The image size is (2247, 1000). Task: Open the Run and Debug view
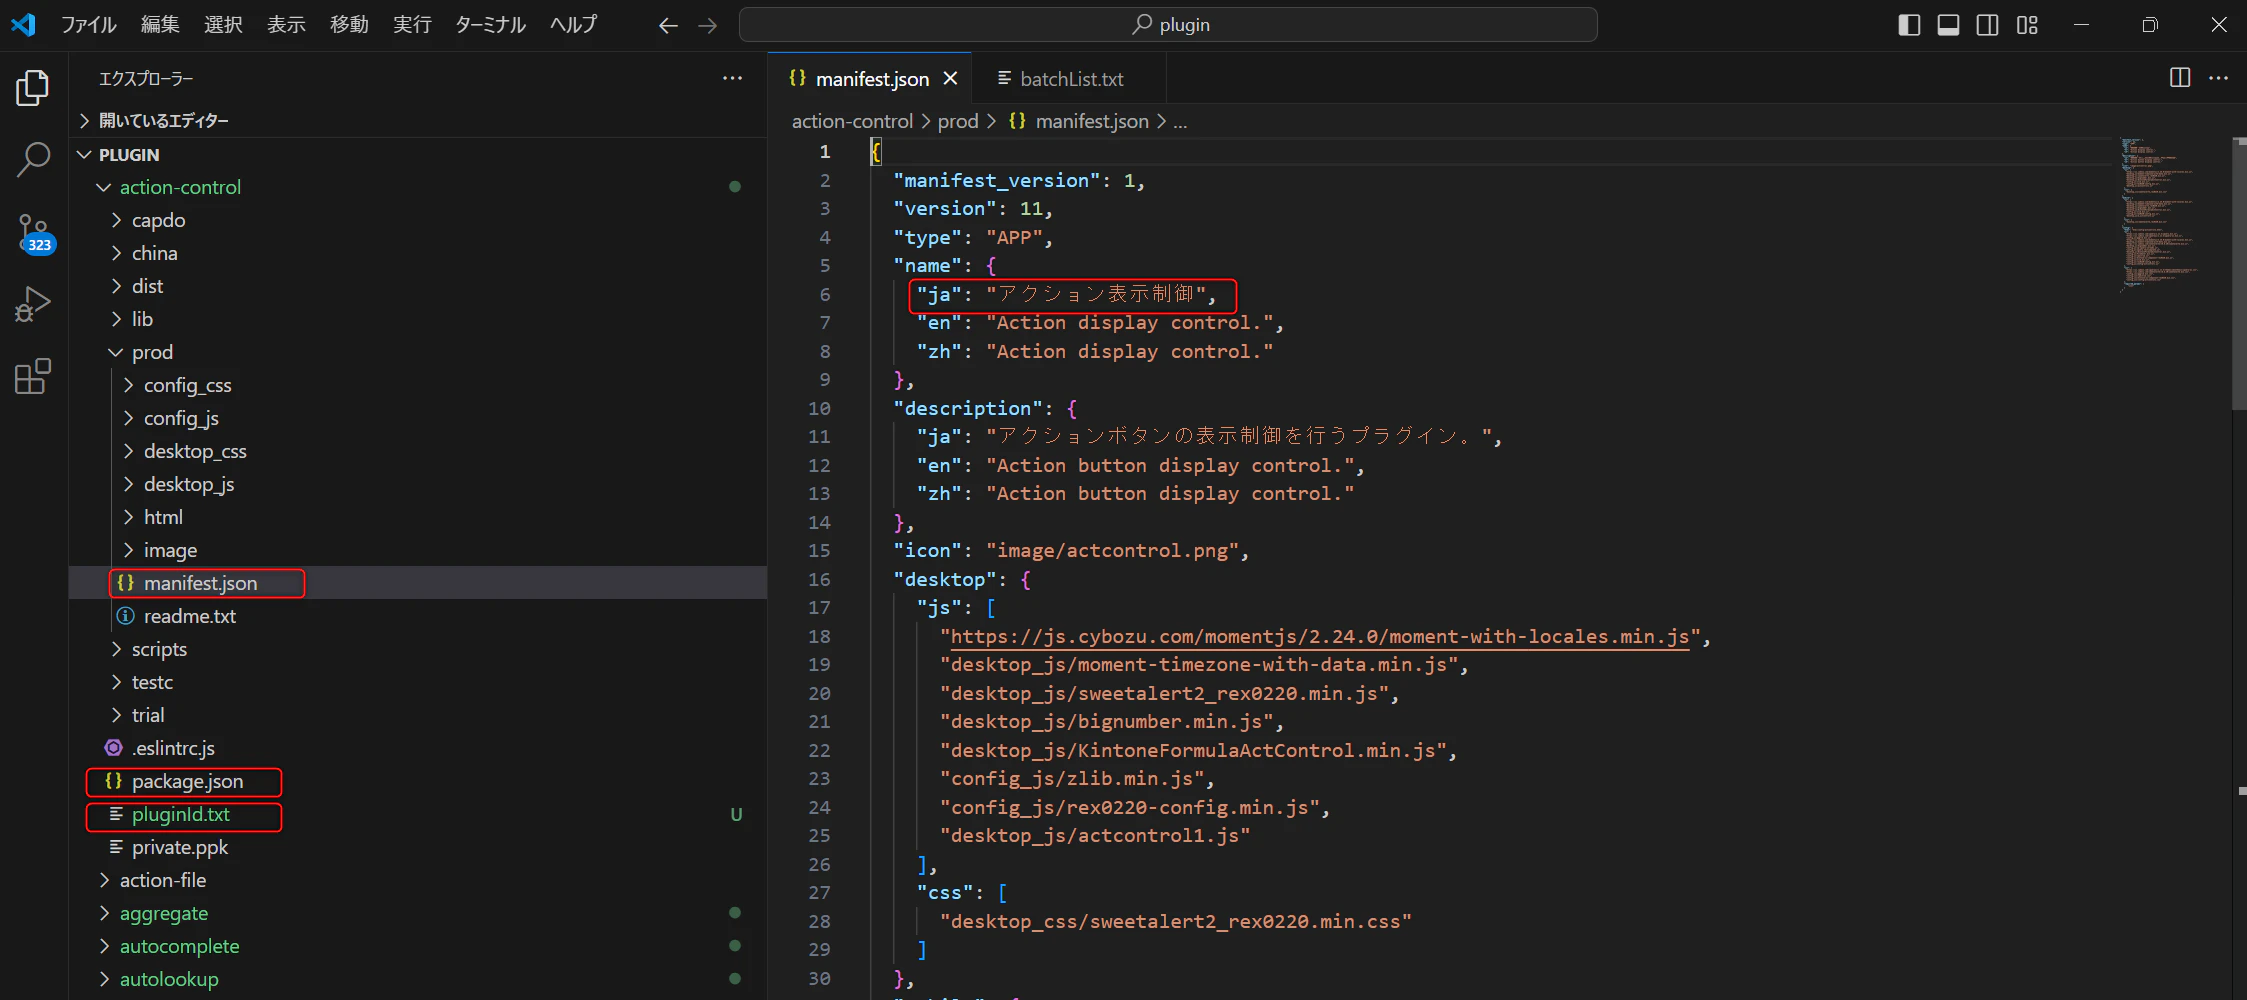33,304
